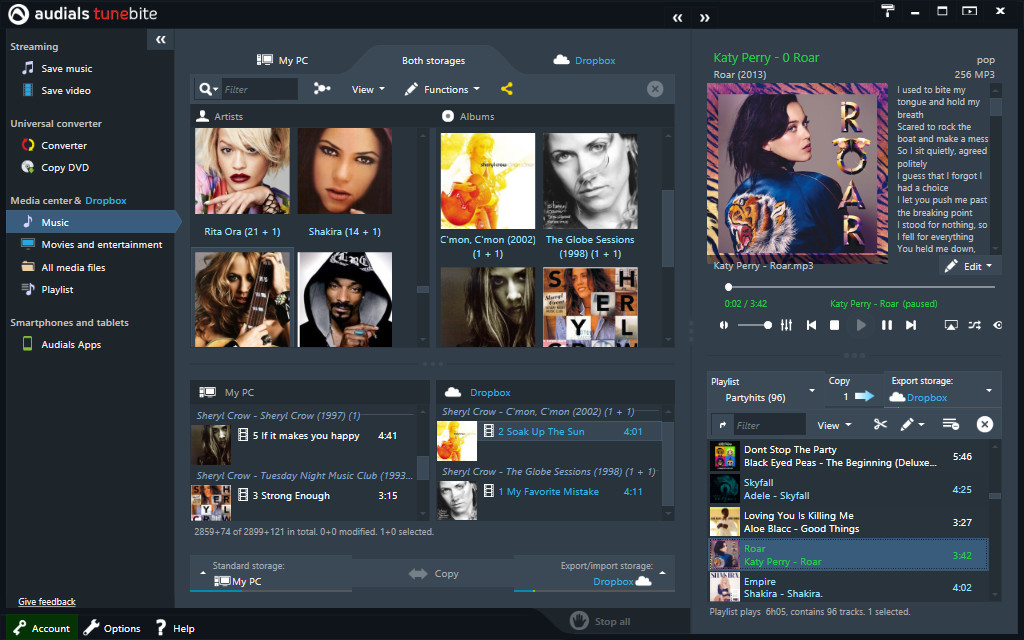This screenshot has height=640, width=1024.
Task: Mute the player volume
Action: pyautogui.click(x=723, y=325)
